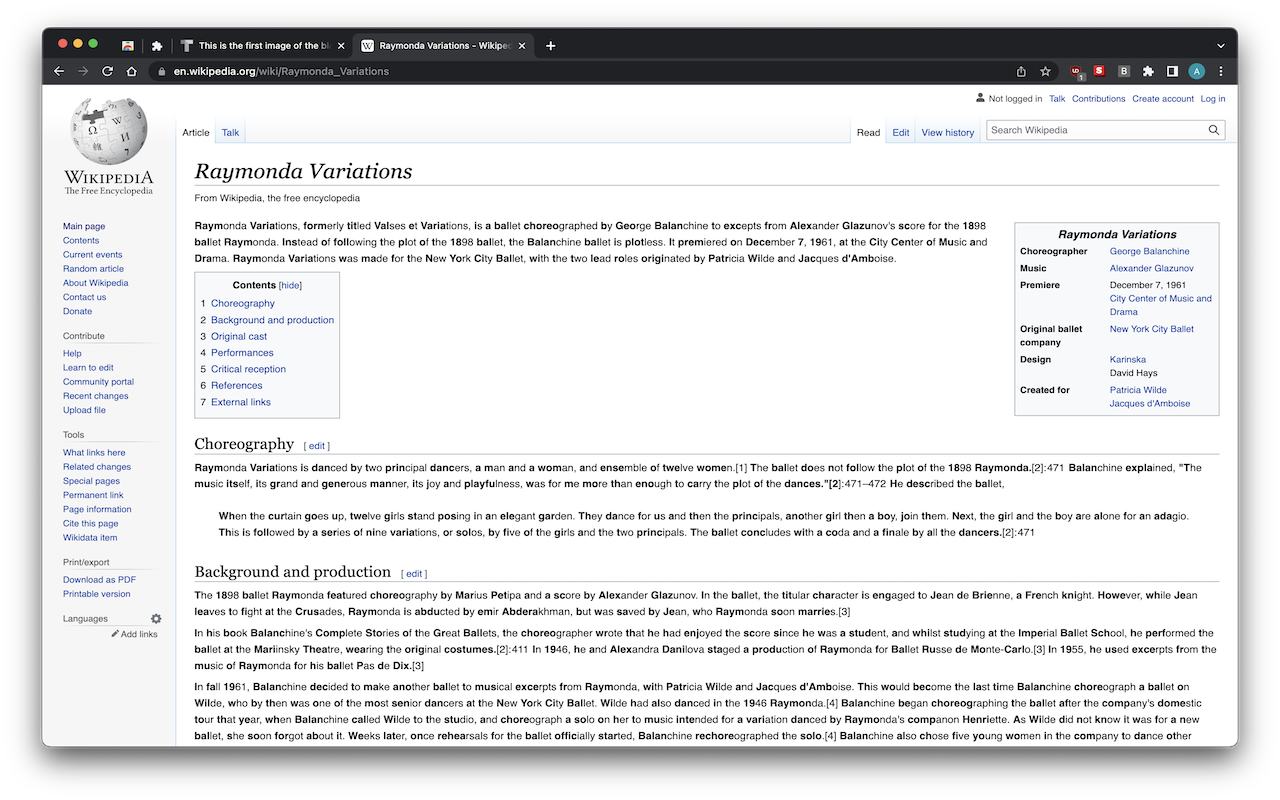Edit the Choreography section

click(x=317, y=446)
